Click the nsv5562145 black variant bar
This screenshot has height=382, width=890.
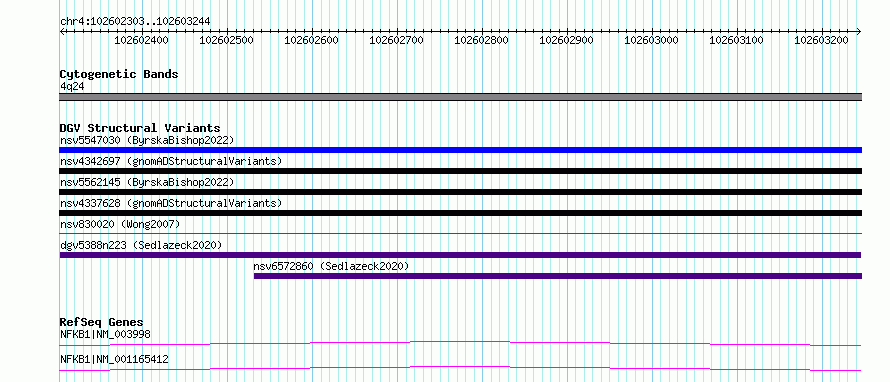coord(460,192)
